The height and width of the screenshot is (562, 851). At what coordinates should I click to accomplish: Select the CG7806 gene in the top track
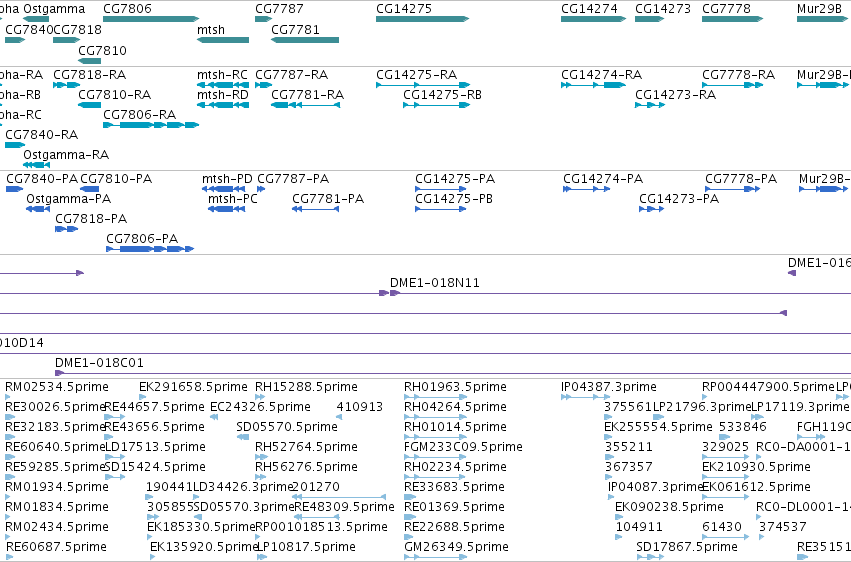[151, 19]
